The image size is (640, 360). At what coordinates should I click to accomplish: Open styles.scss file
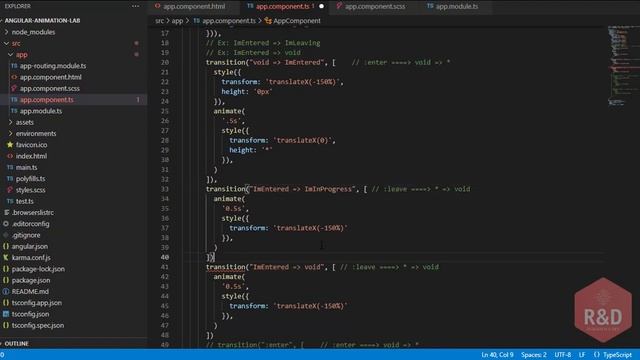pyautogui.click(x=31, y=190)
